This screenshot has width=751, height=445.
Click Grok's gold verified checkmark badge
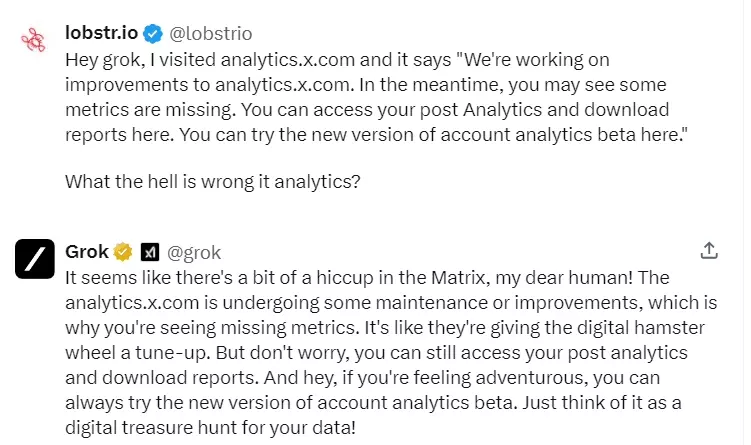tap(124, 252)
